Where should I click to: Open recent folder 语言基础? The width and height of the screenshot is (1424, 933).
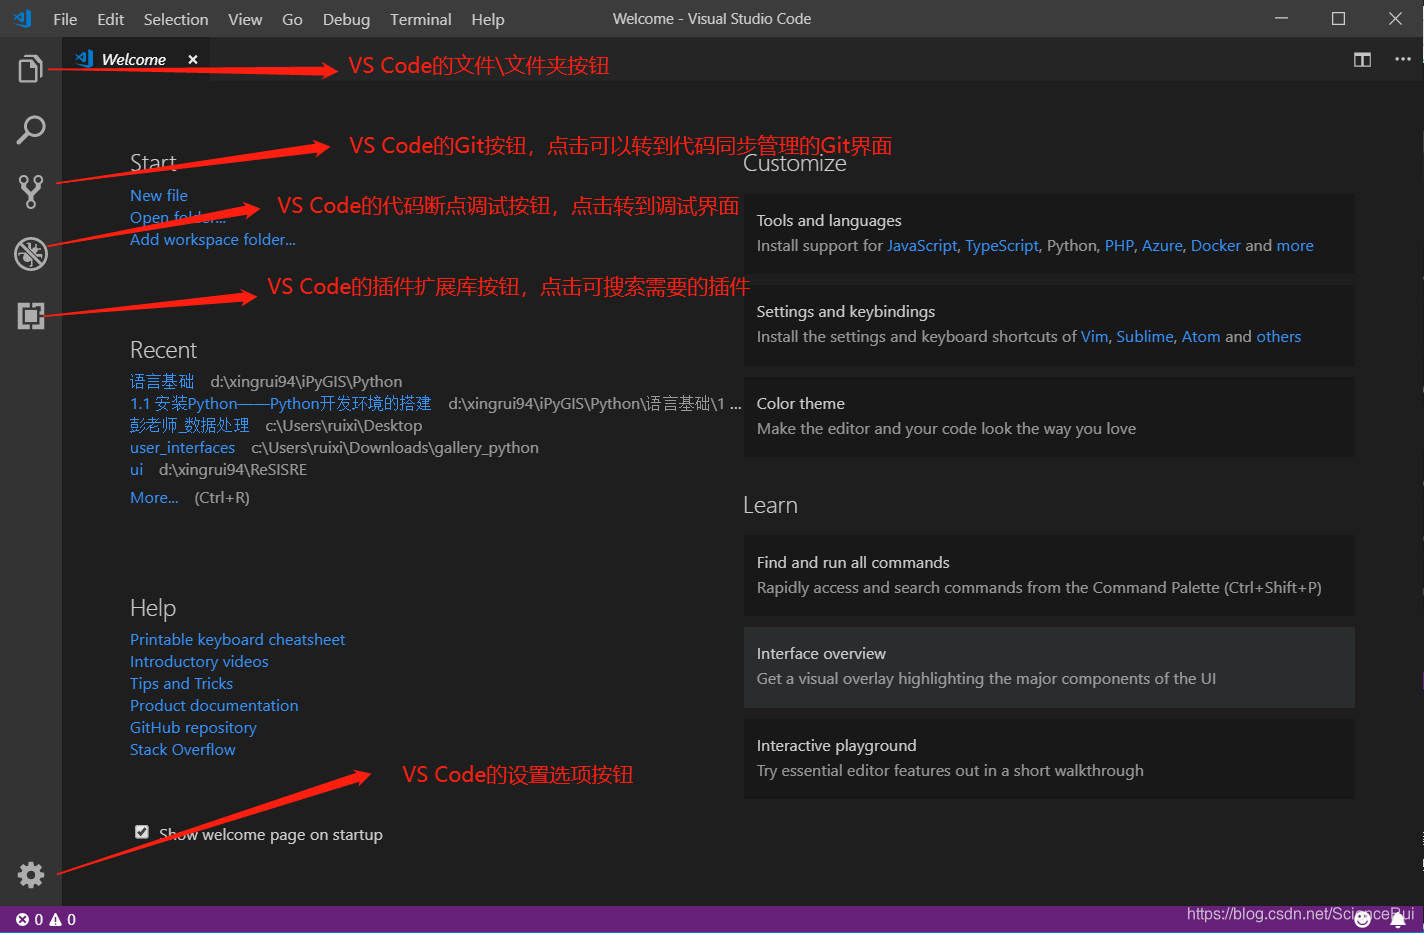[x=162, y=381]
